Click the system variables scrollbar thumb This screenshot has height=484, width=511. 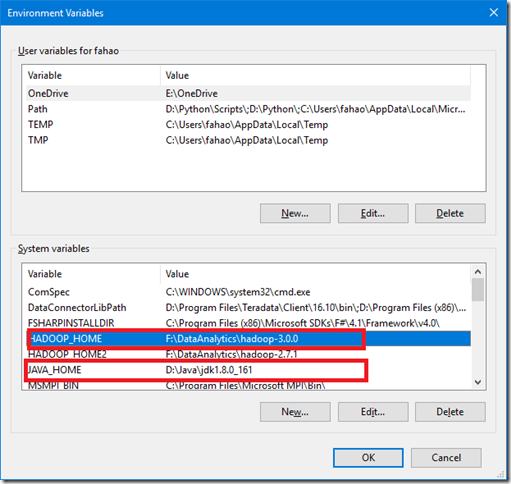coord(478,290)
